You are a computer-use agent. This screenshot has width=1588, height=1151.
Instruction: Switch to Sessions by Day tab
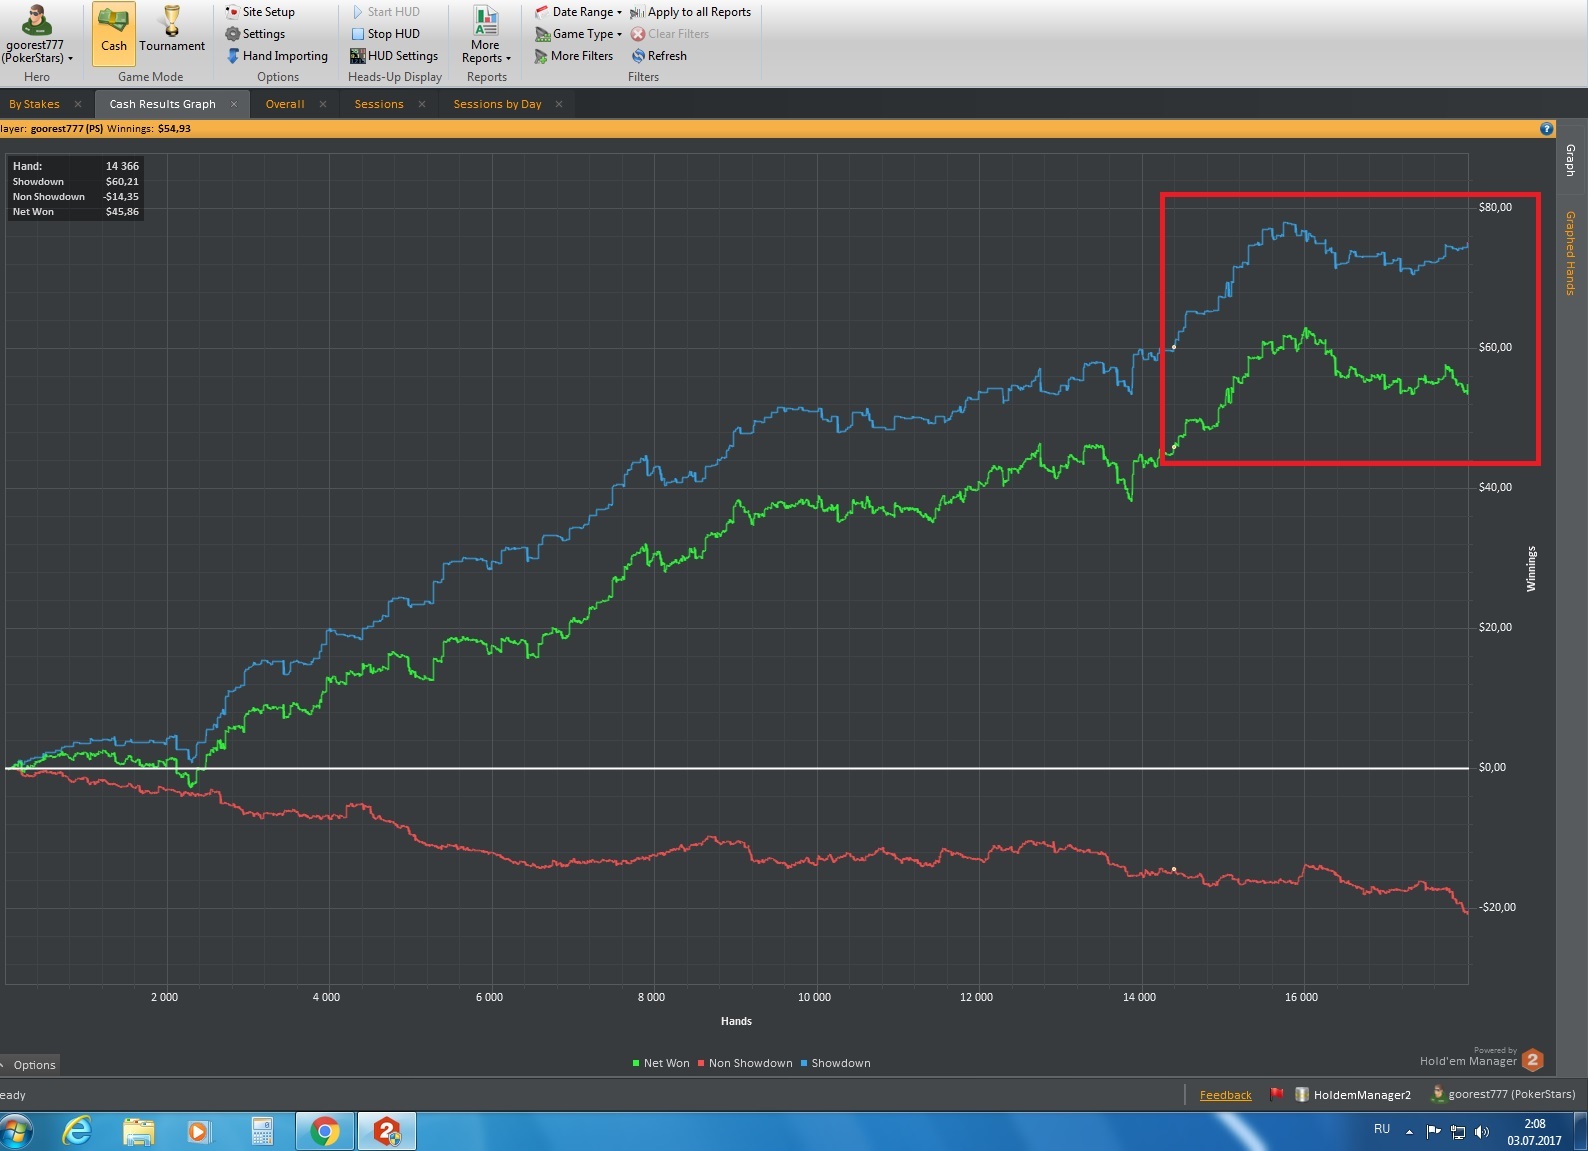tap(497, 104)
